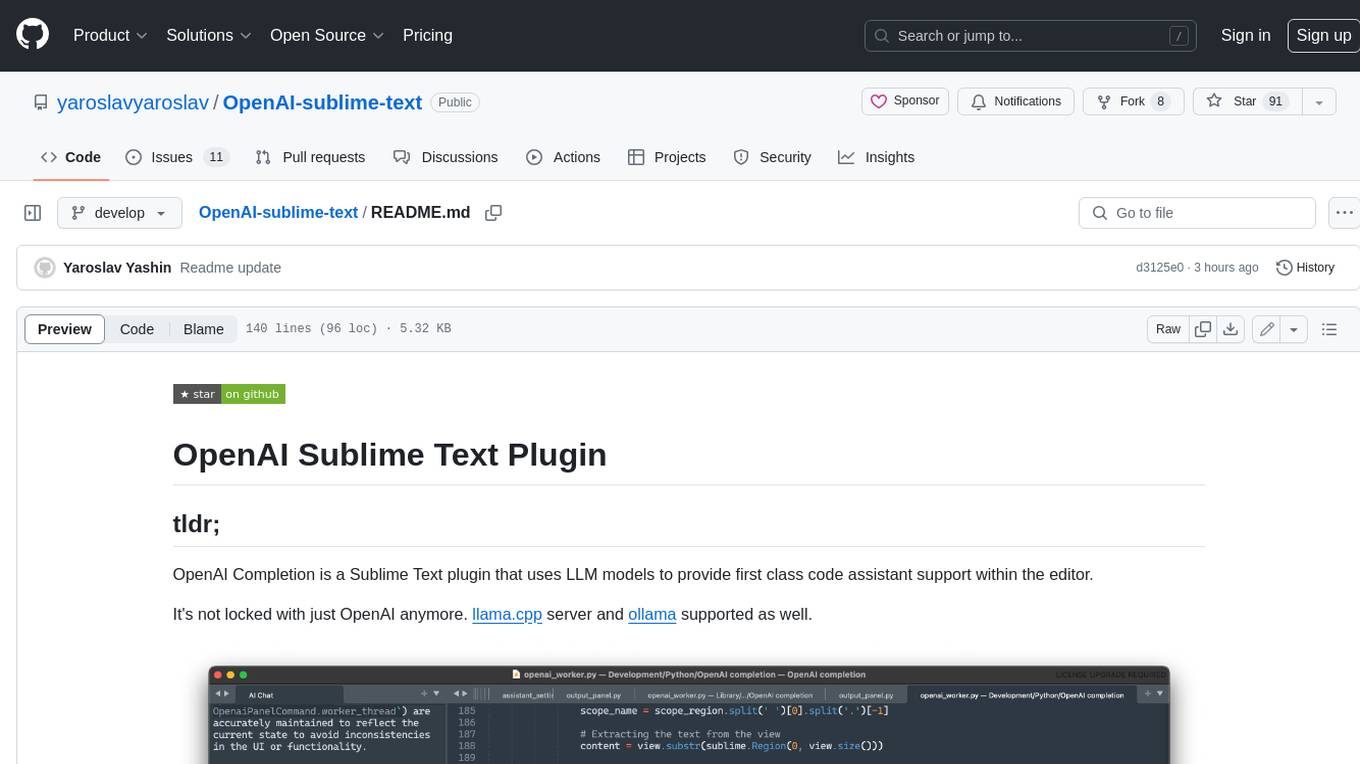1360x764 pixels.
Task: Open OpenAI-sublime-text repository title link
Action: coord(322,102)
